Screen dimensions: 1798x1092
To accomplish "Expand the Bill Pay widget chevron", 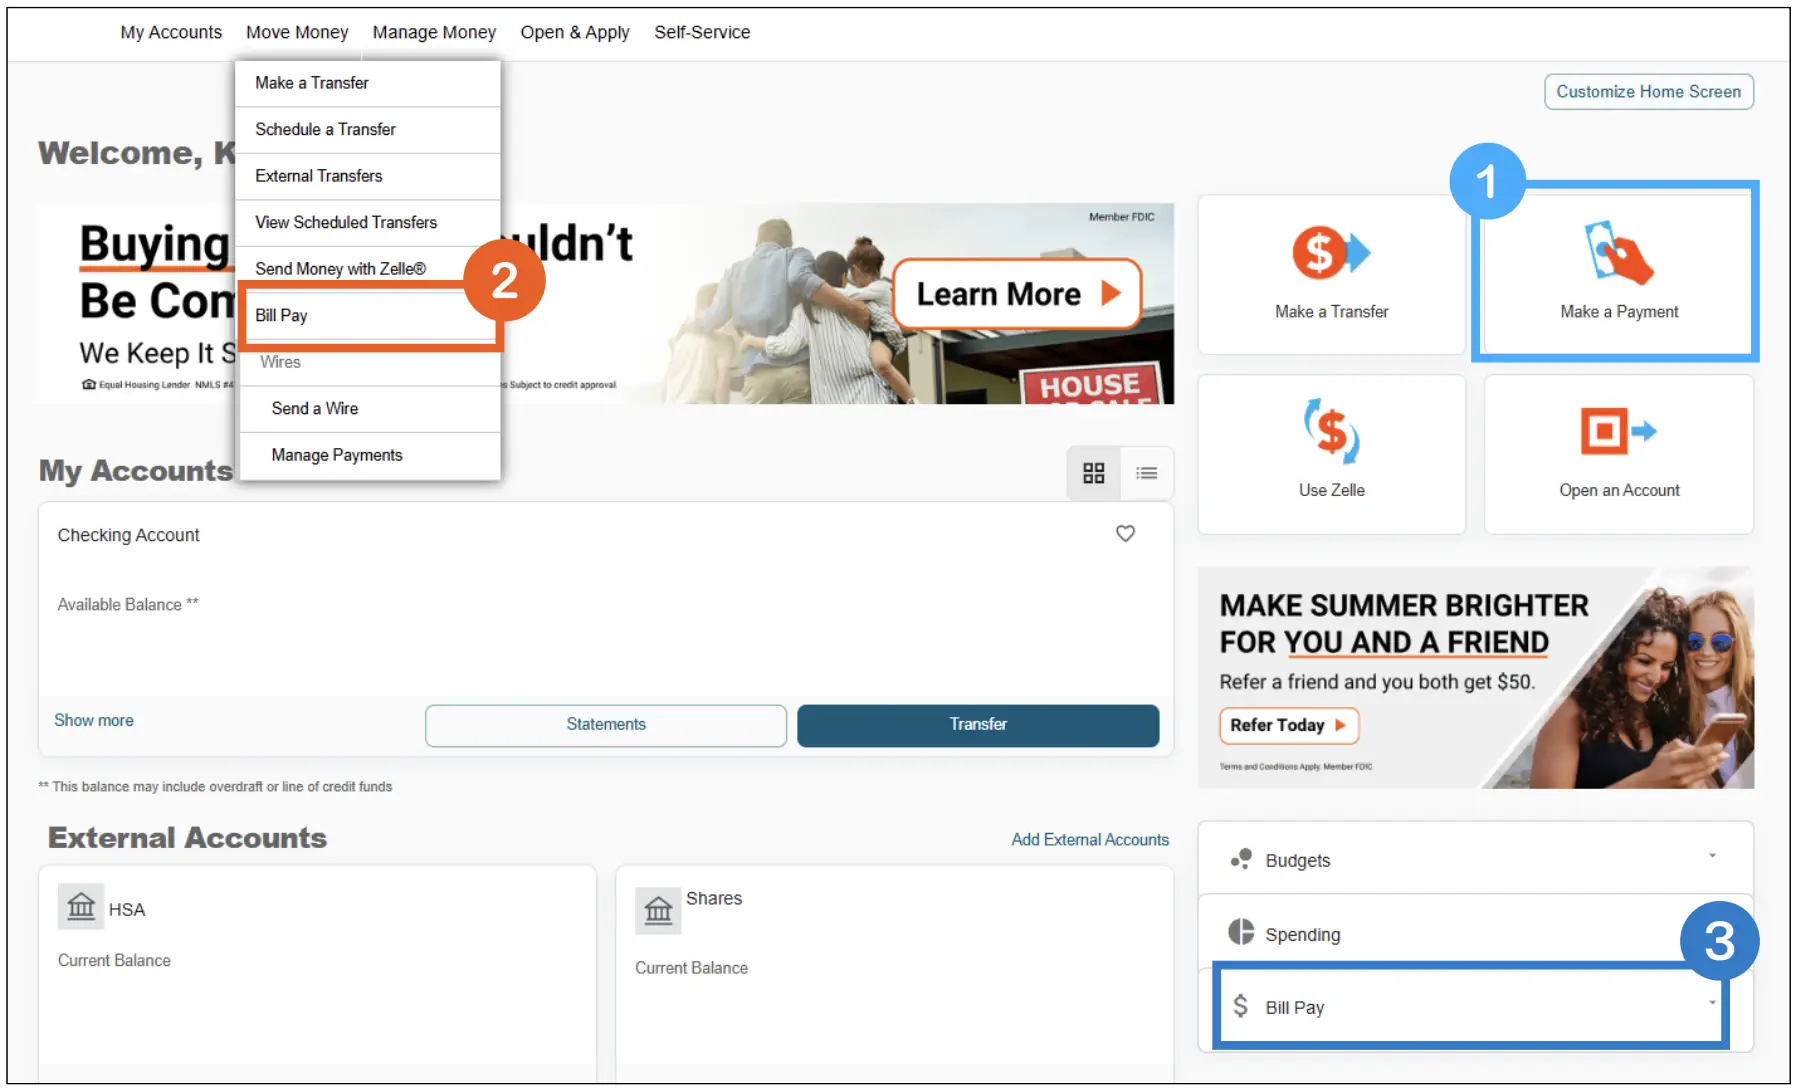I will tap(1712, 1005).
